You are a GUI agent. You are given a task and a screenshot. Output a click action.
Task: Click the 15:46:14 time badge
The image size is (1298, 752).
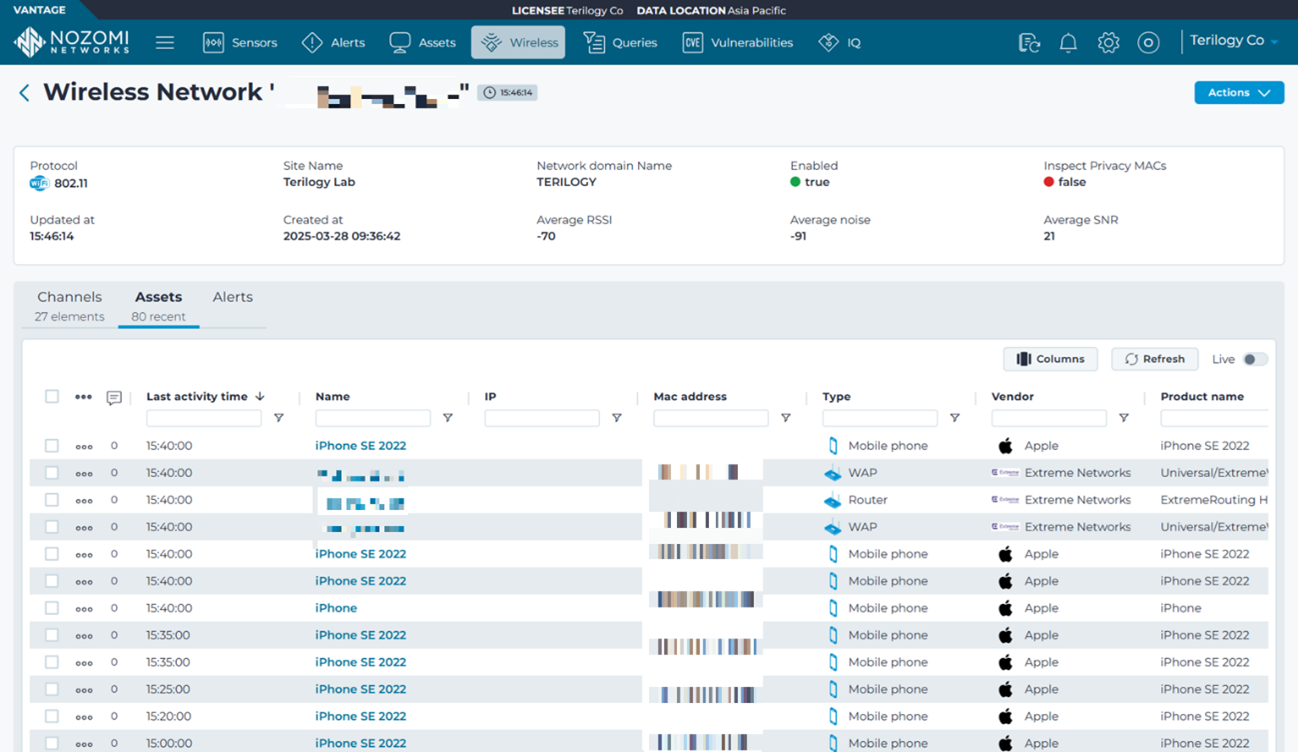click(507, 92)
